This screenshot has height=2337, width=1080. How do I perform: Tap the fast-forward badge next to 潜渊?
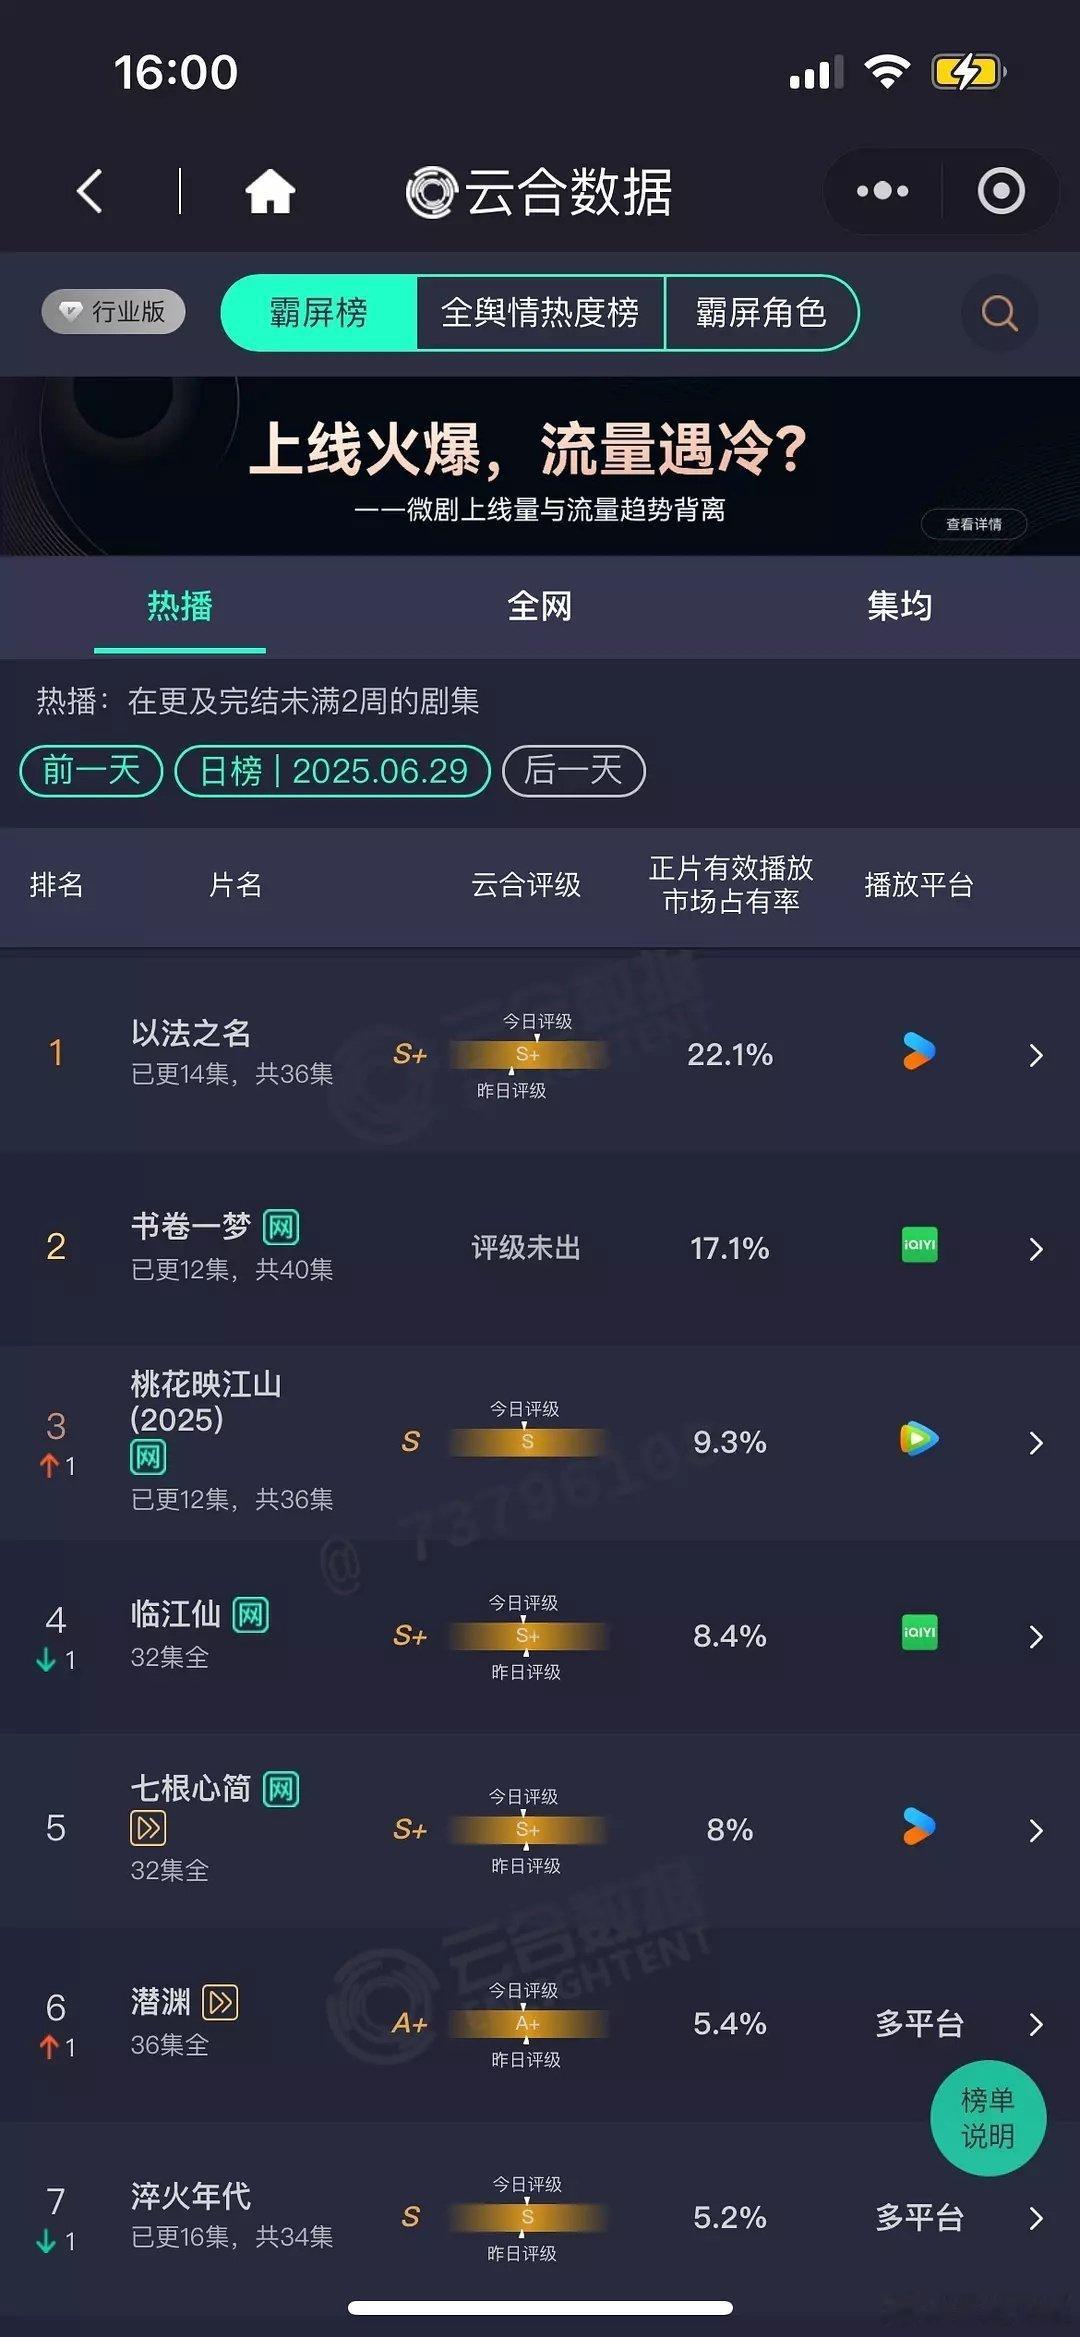[x=220, y=2002]
